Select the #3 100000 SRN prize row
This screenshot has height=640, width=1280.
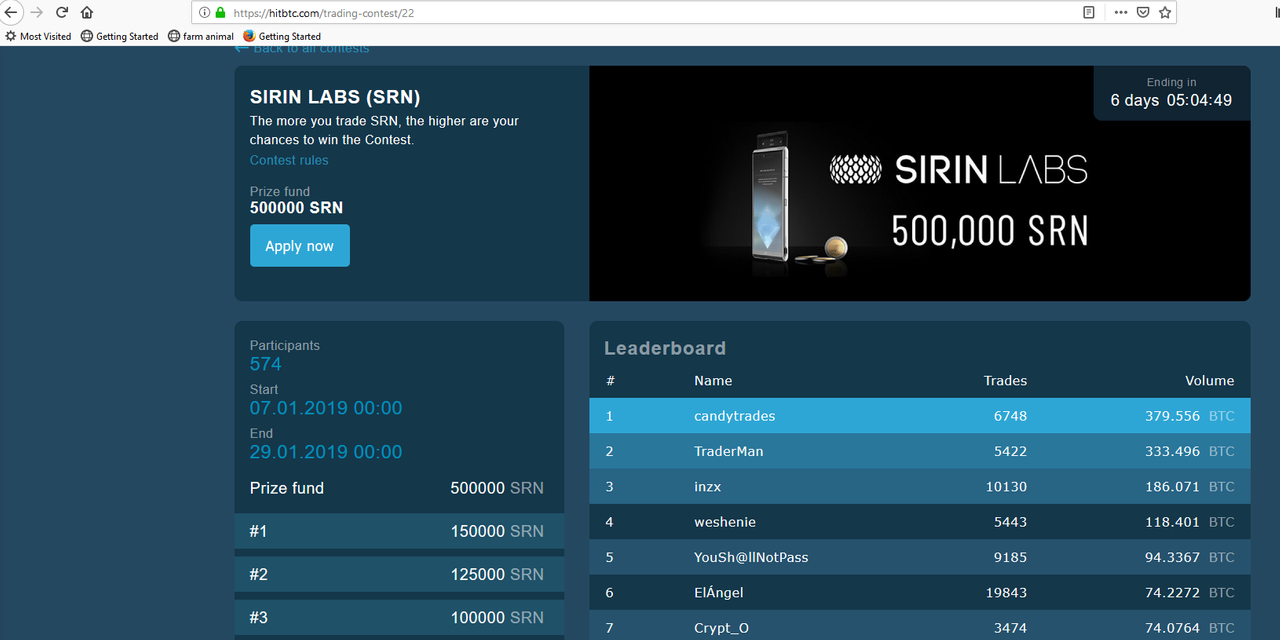[399, 618]
